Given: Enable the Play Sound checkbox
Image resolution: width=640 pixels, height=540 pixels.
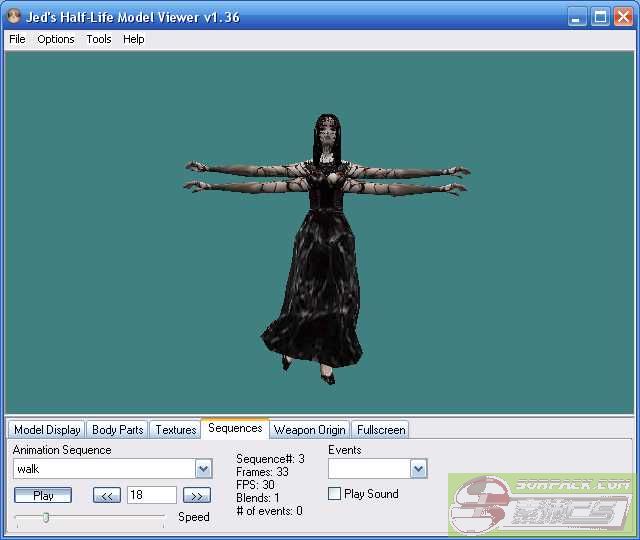Looking at the screenshot, I should 334,494.
